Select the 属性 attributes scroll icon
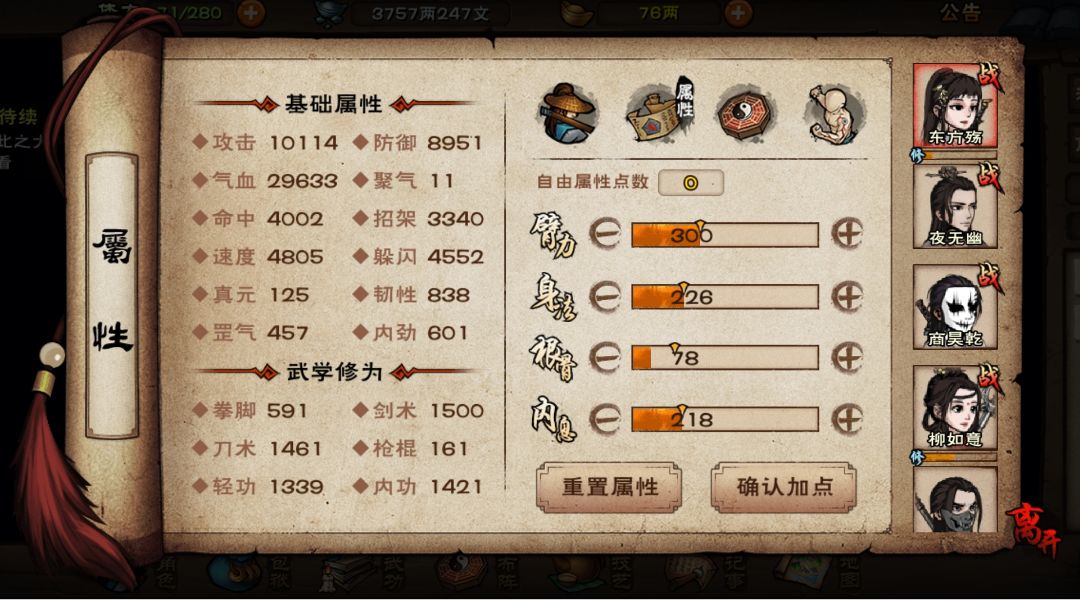 (x=660, y=110)
